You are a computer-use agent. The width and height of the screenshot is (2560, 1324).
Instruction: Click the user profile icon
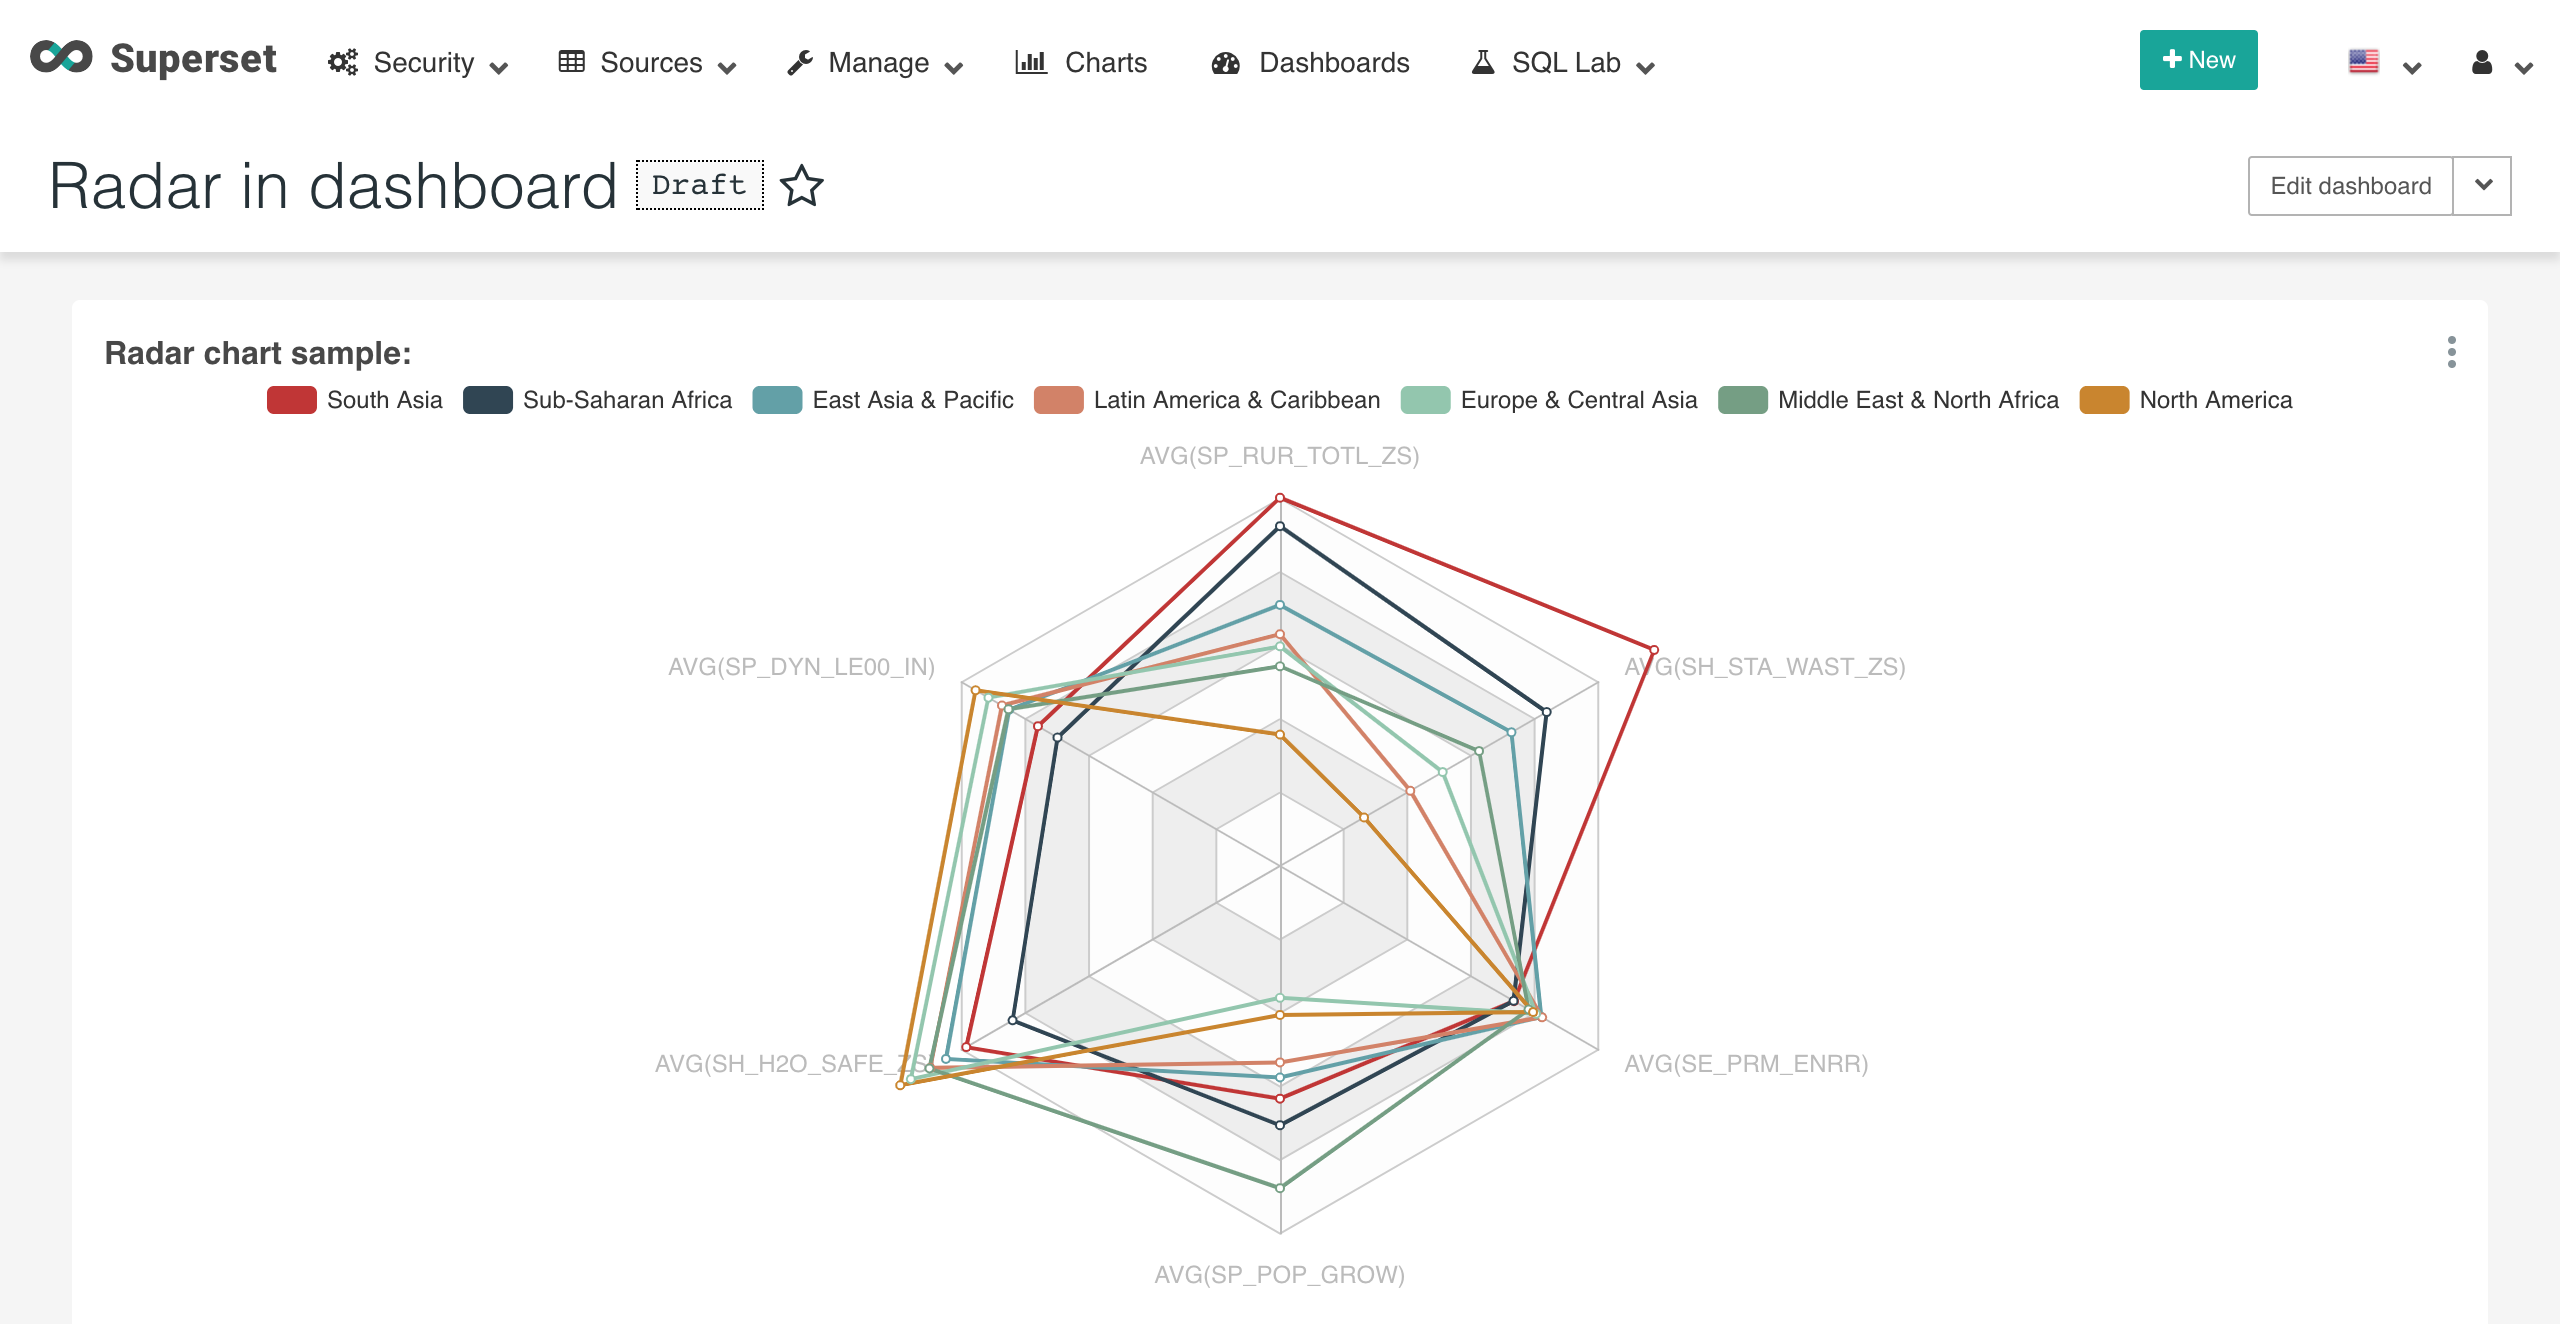(2484, 61)
